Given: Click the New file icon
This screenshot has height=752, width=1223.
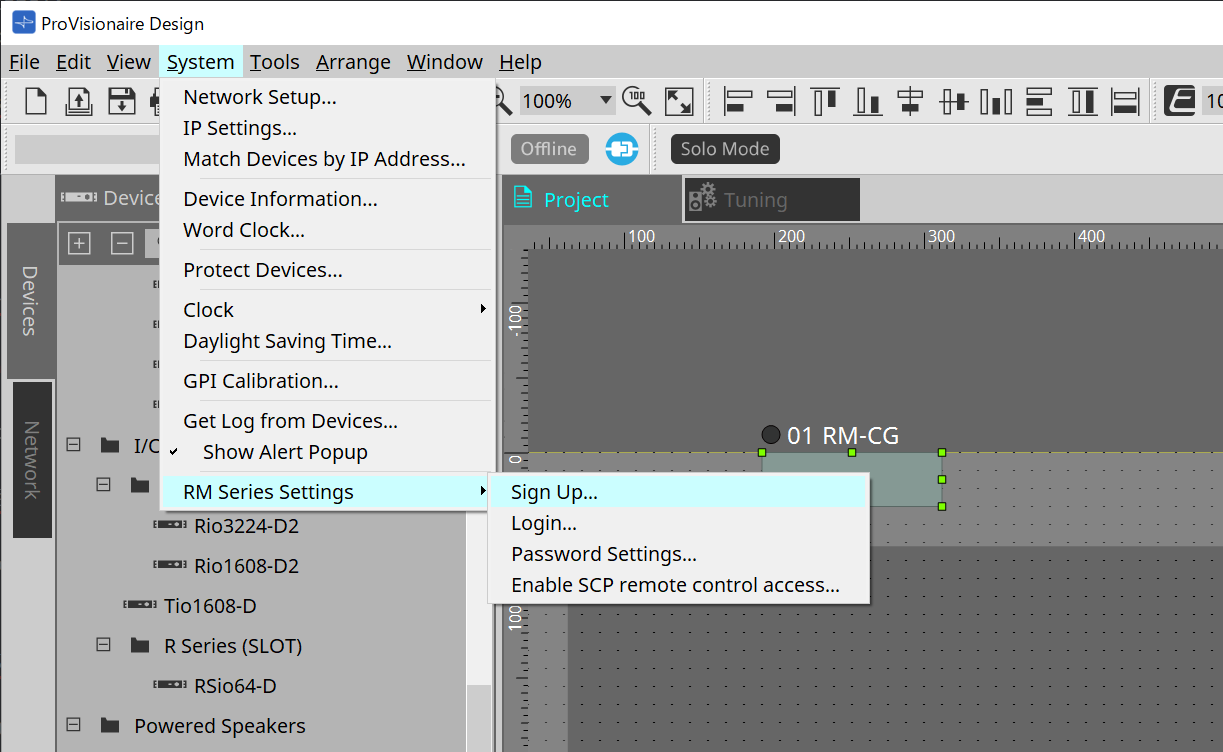Looking at the screenshot, I should 36,101.
